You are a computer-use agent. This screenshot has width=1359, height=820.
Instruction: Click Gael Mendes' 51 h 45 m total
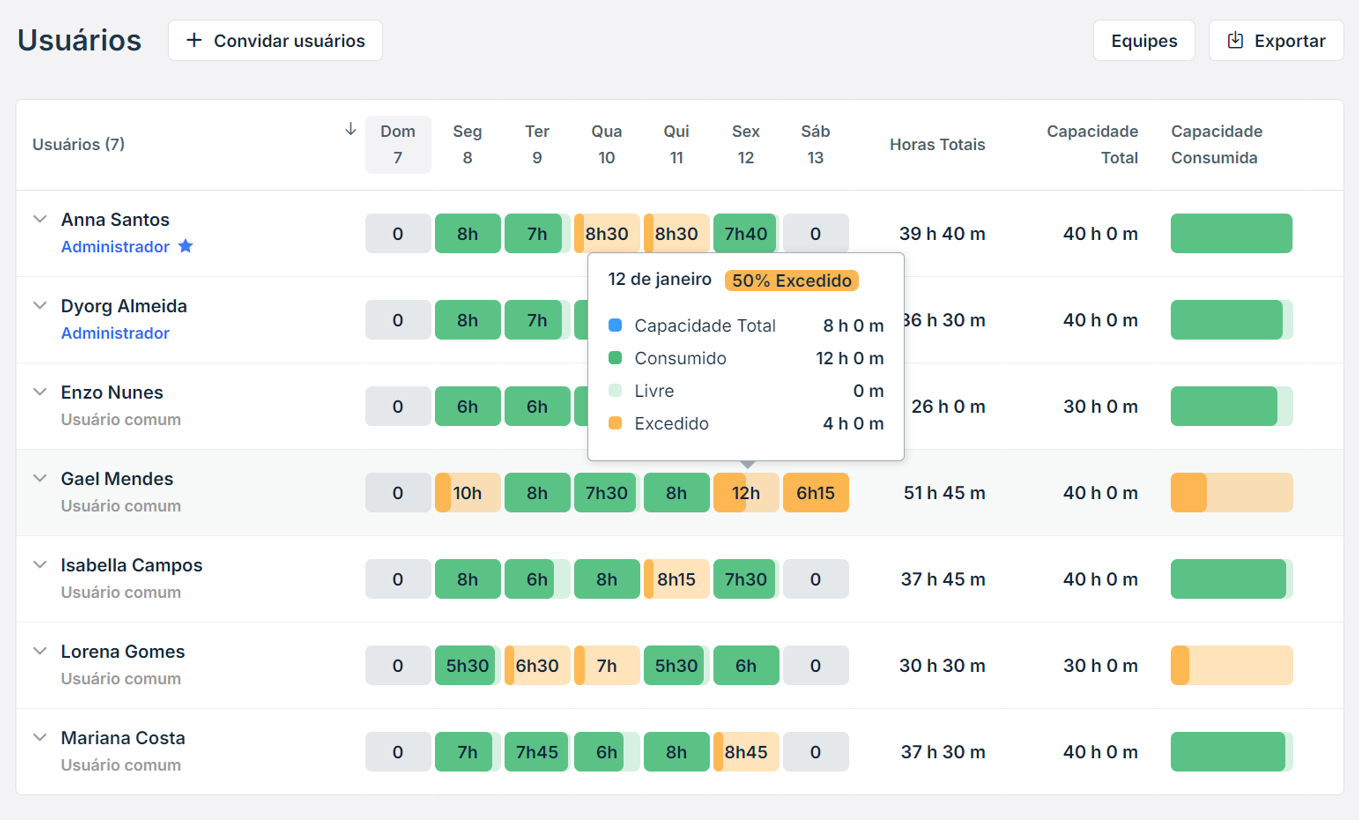click(944, 493)
